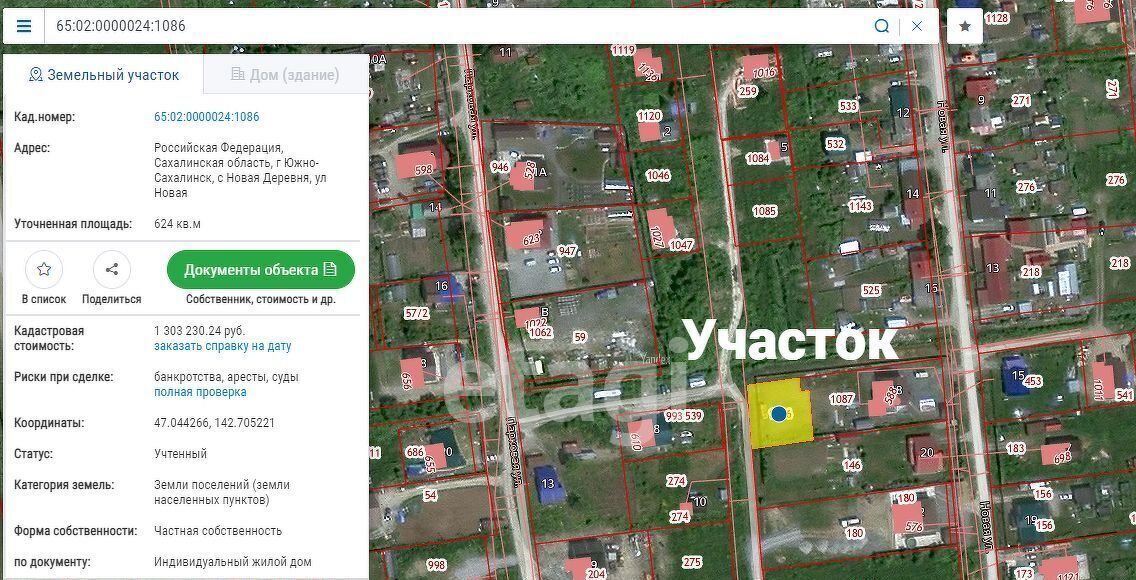1136x580 pixels.
Task: Open полная проверка link
Action: pyautogui.click(x=200, y=393)
